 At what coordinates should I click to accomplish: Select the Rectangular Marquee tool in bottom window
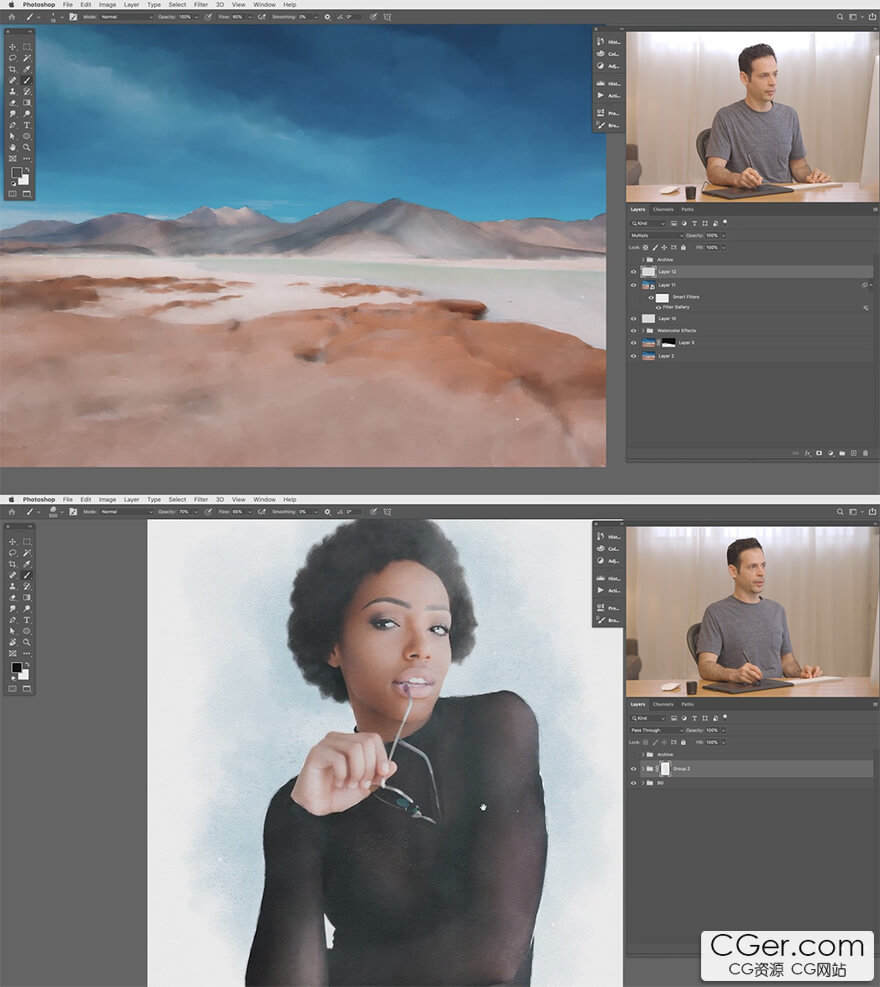(x=27, y=541)
